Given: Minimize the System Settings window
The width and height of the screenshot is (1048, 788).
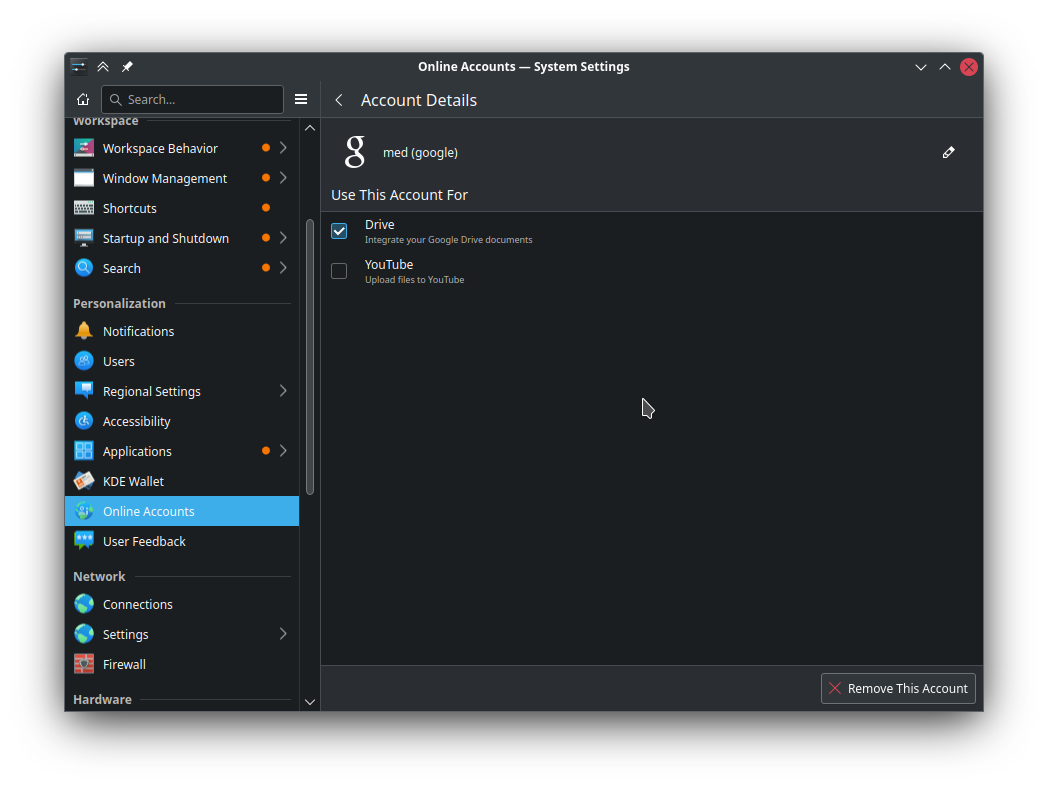Looking at the screenshot, I should point(921,67).
